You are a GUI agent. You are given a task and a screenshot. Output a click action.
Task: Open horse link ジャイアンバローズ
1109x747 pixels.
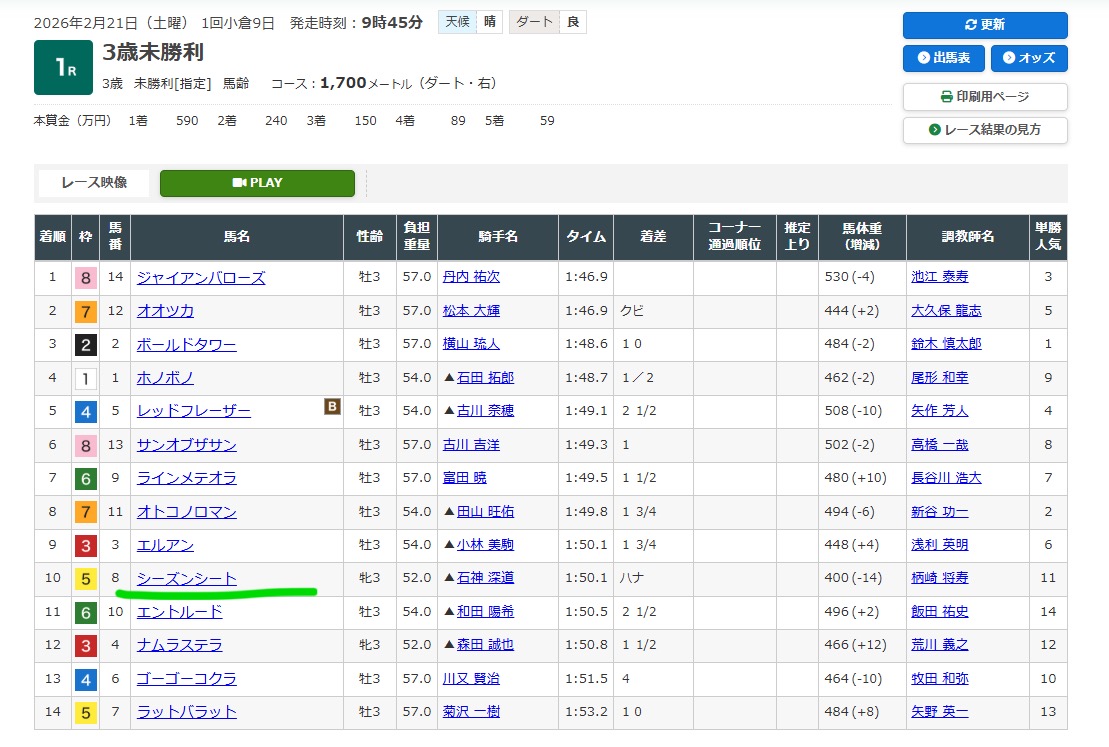point(201,278)
